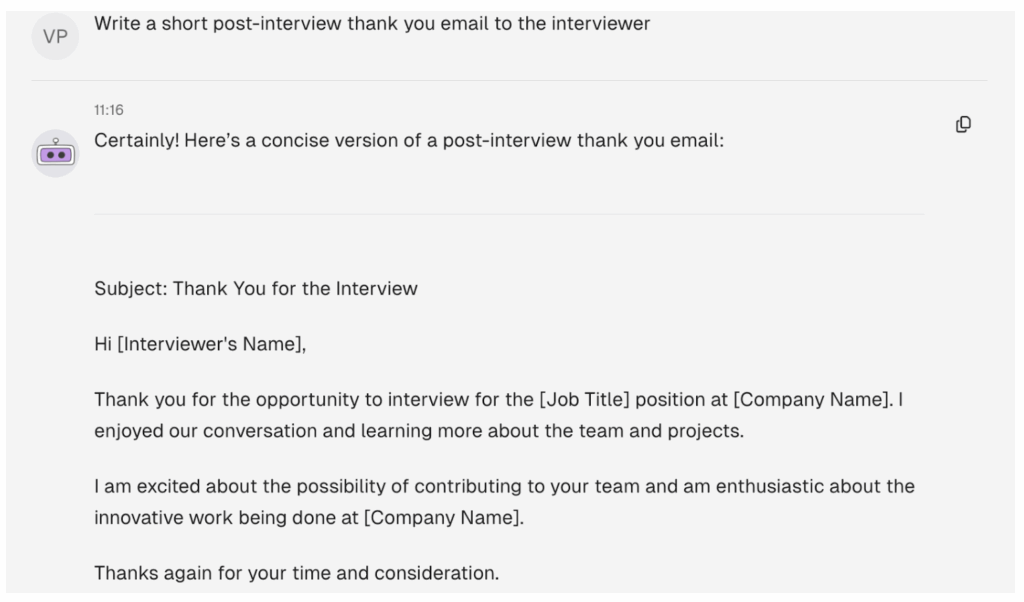Screen dimensions: 1024x602
Task: Click the [Interviewer's Name] placeholder
Action: click(x=210, y=344)
